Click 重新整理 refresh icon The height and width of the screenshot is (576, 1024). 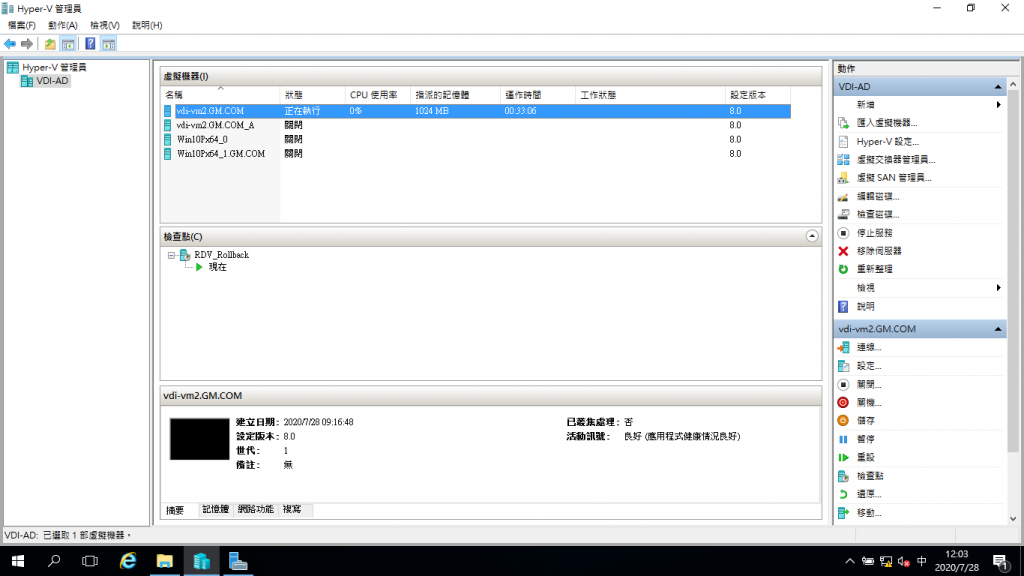pyautogui.click(x=843, y=269)
